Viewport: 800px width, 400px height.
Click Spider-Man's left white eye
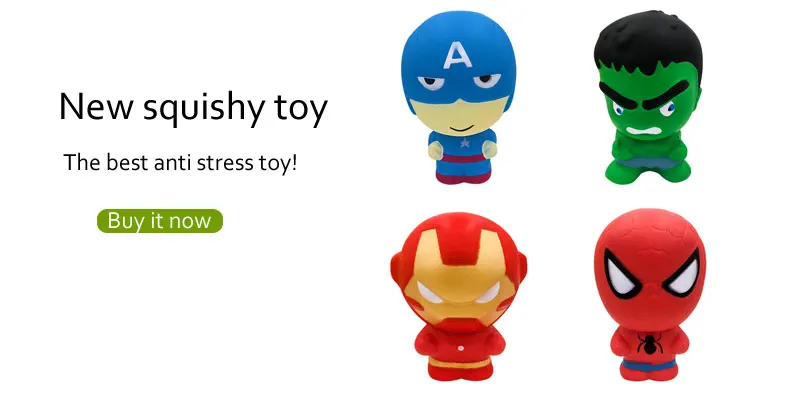tap(621, 274)
